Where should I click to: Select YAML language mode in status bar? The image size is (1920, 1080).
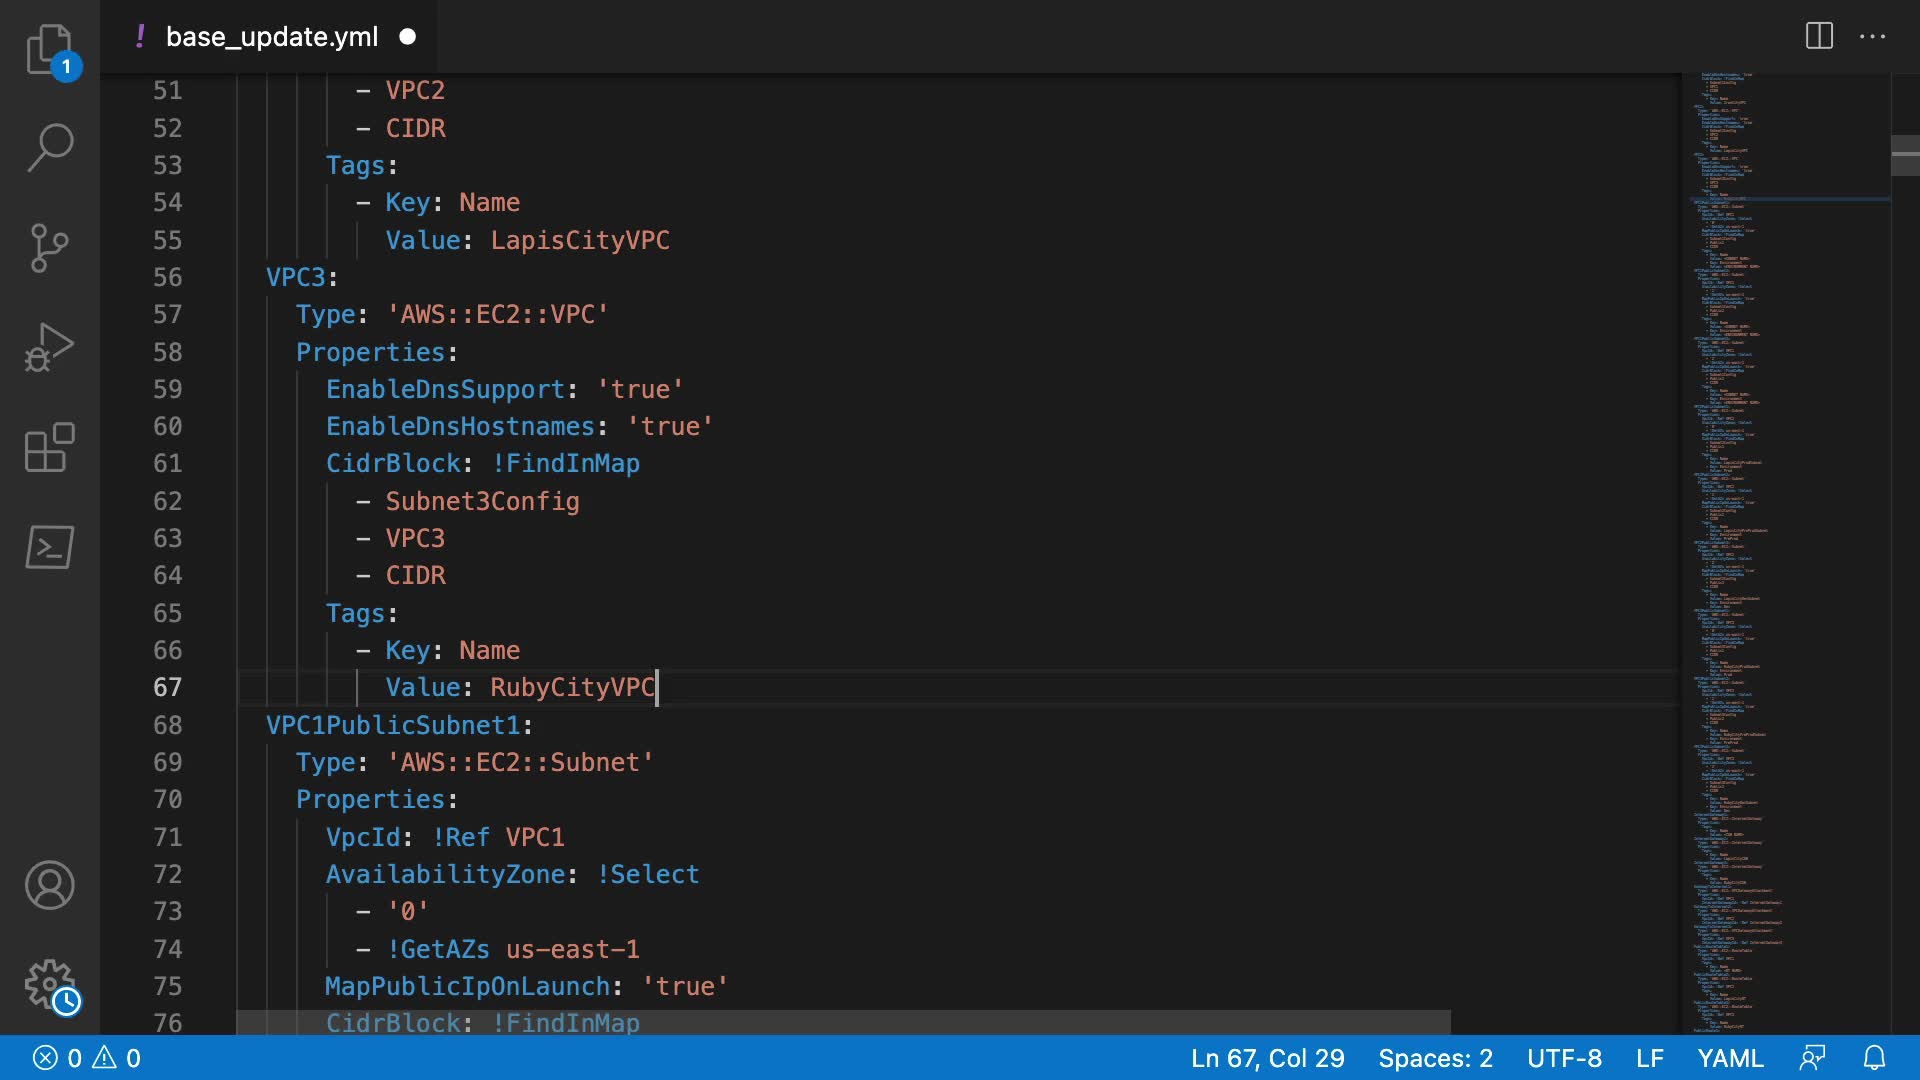(x=1730, y=1058)
